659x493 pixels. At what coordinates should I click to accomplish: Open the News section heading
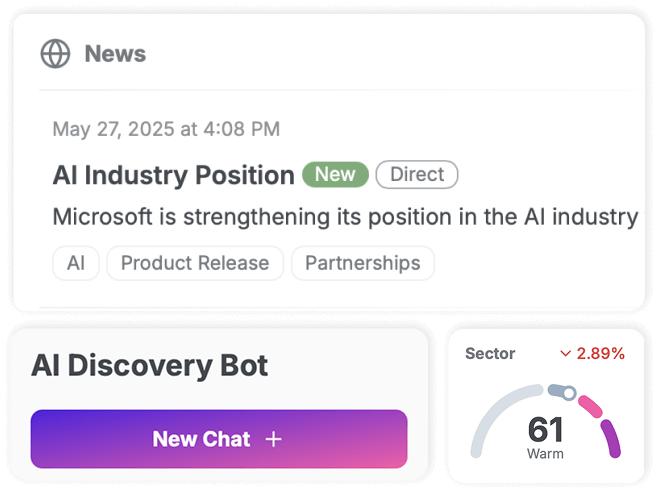(115, 54)
